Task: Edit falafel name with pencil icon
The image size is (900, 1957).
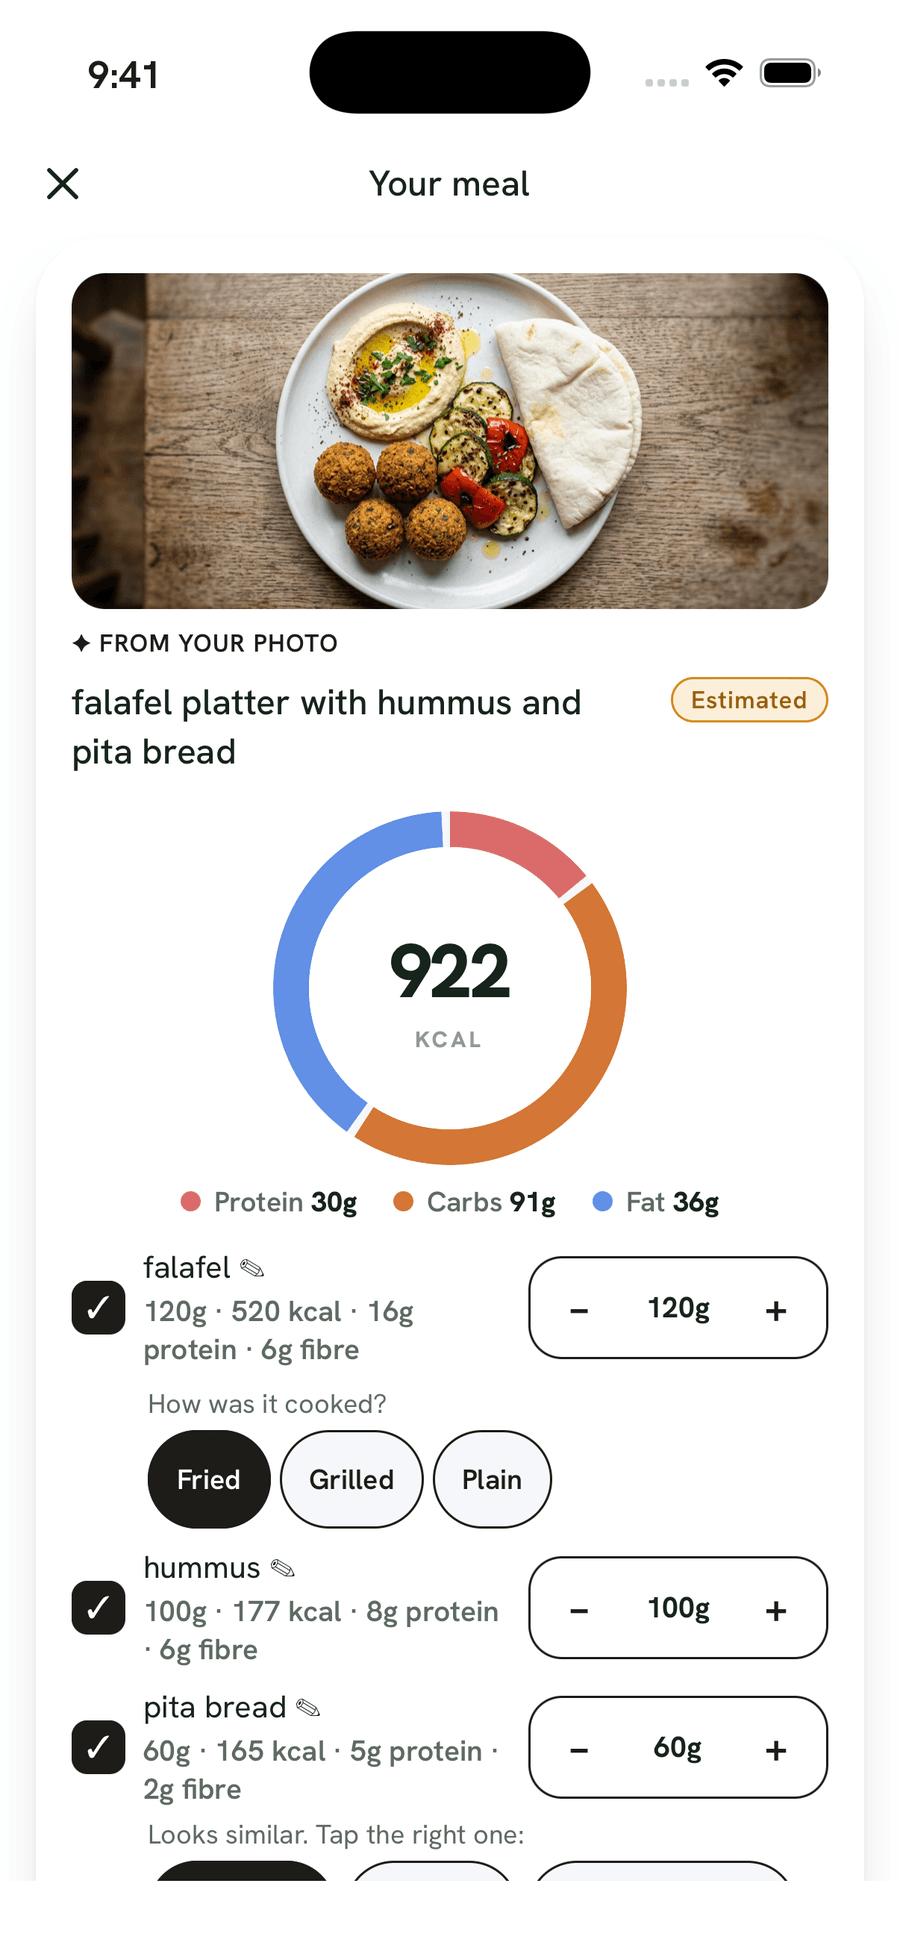Action: pos(252,1269)
